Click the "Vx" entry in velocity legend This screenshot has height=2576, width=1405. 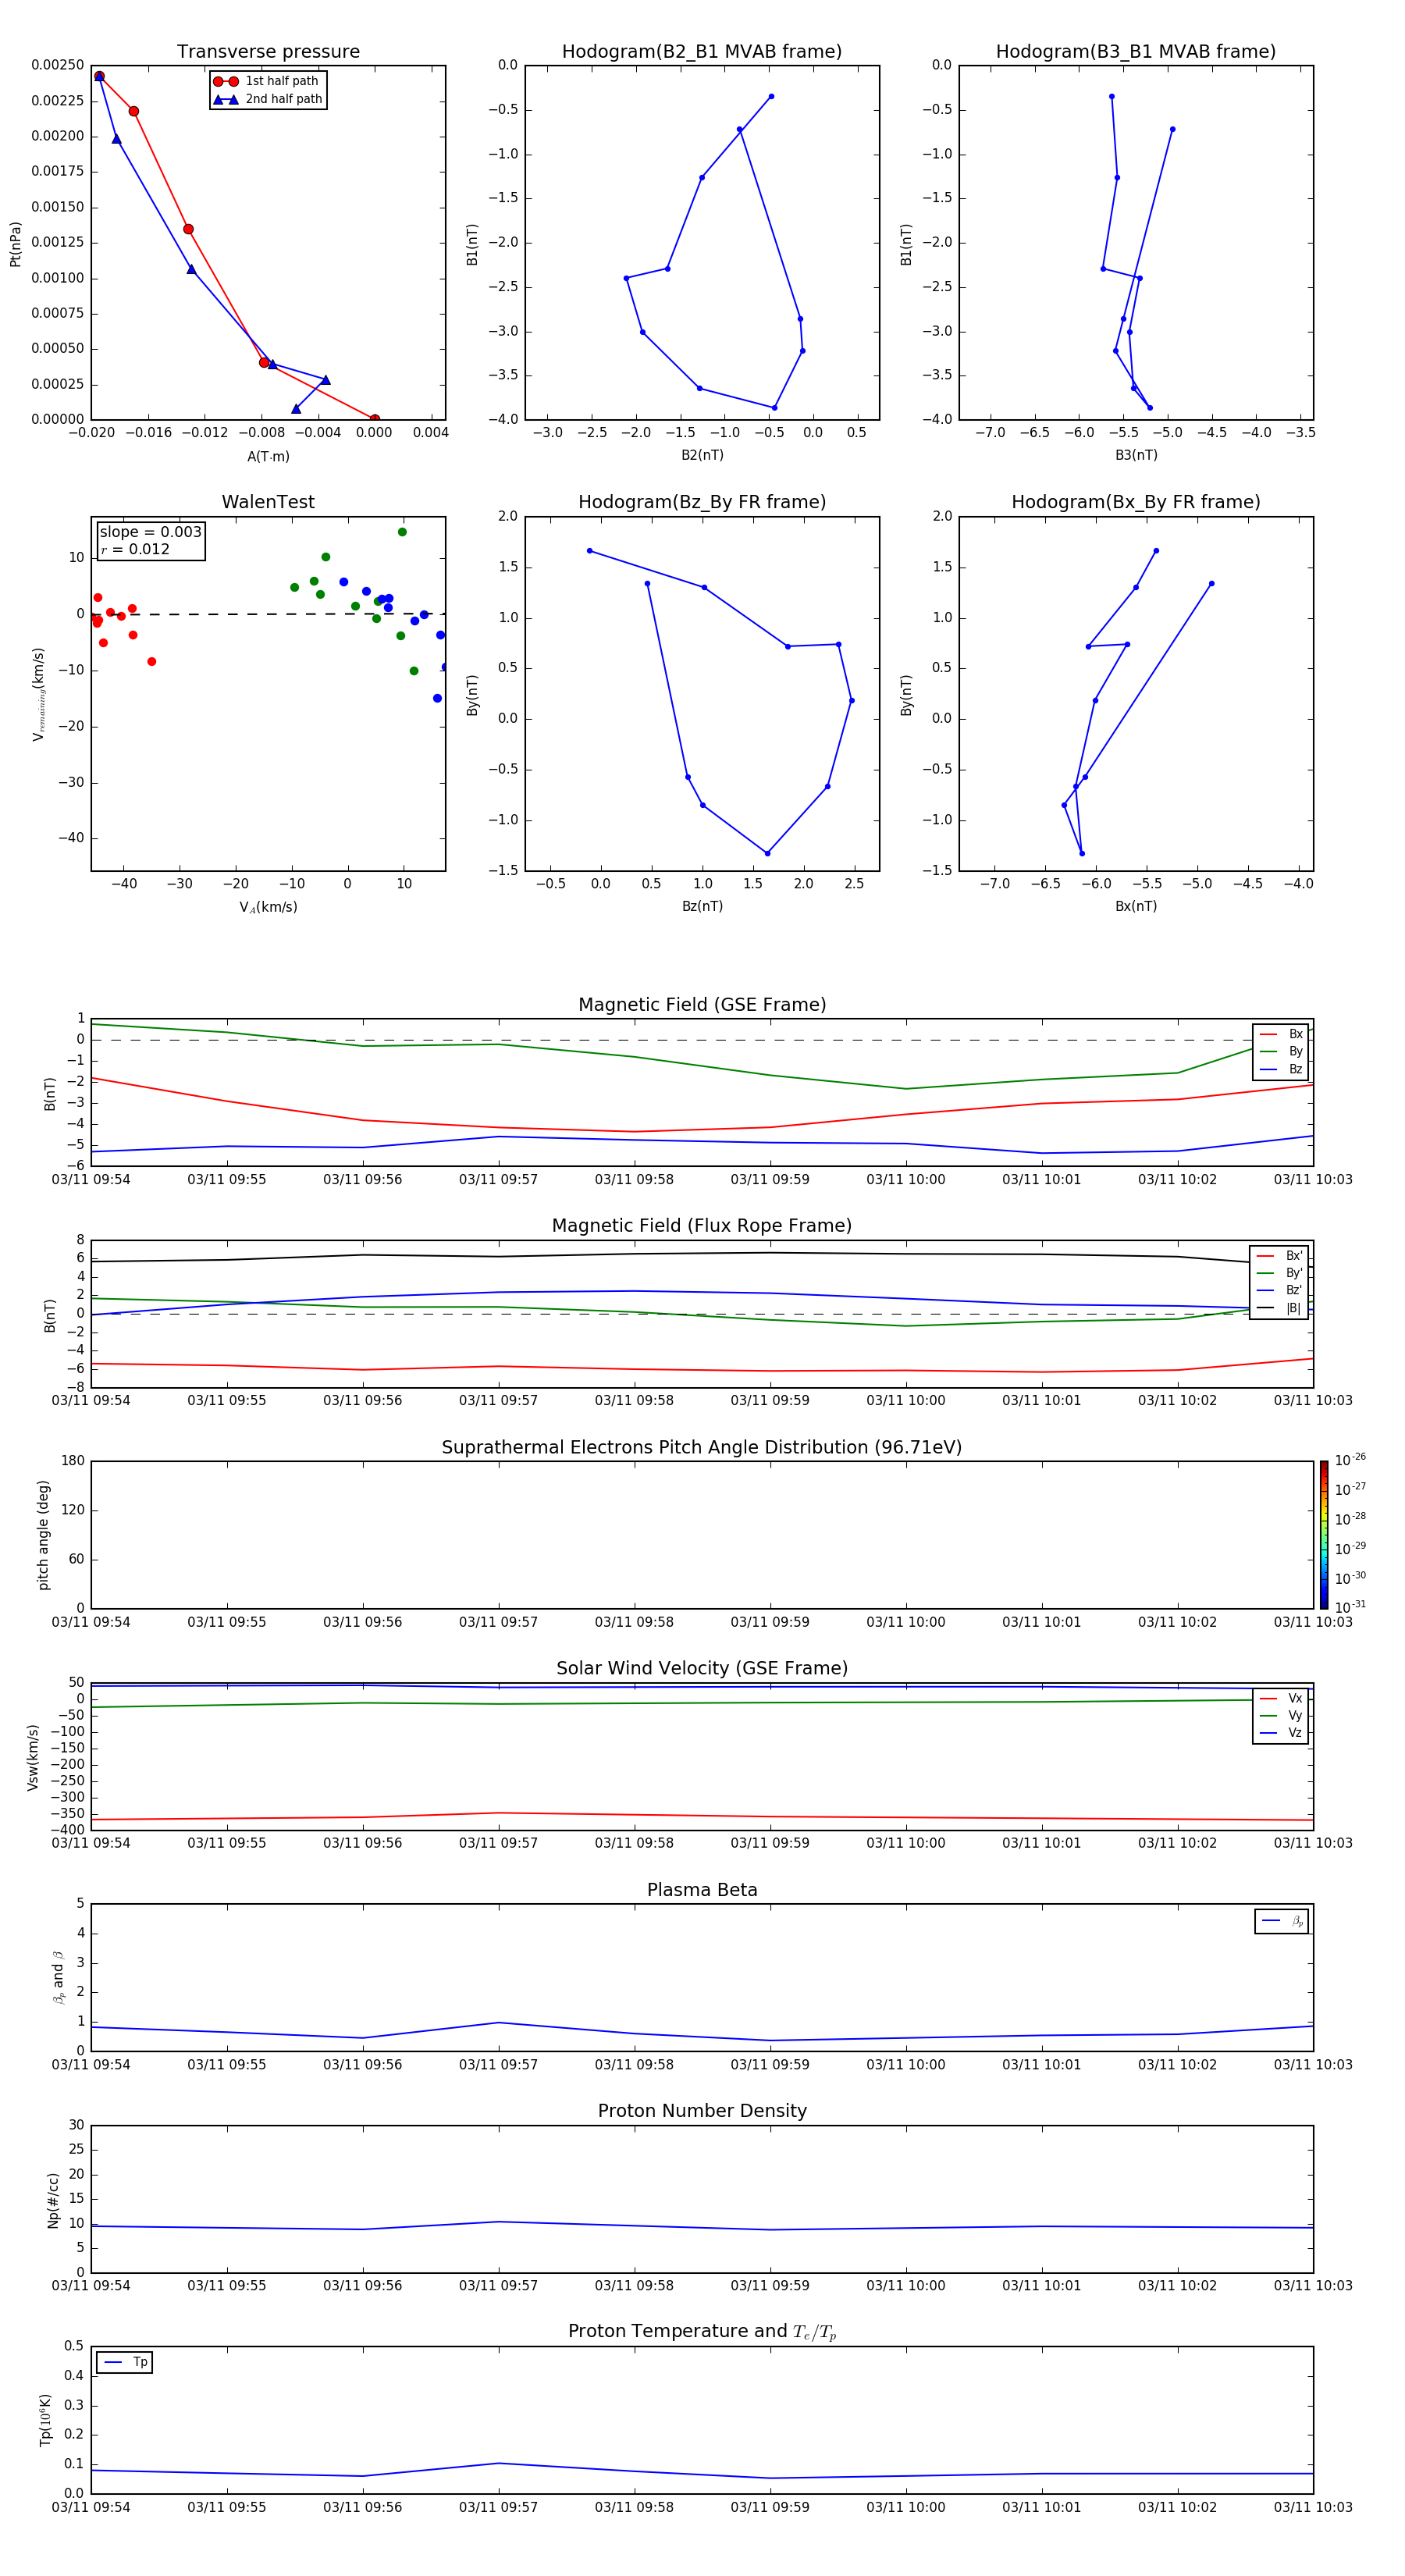1282,1698
